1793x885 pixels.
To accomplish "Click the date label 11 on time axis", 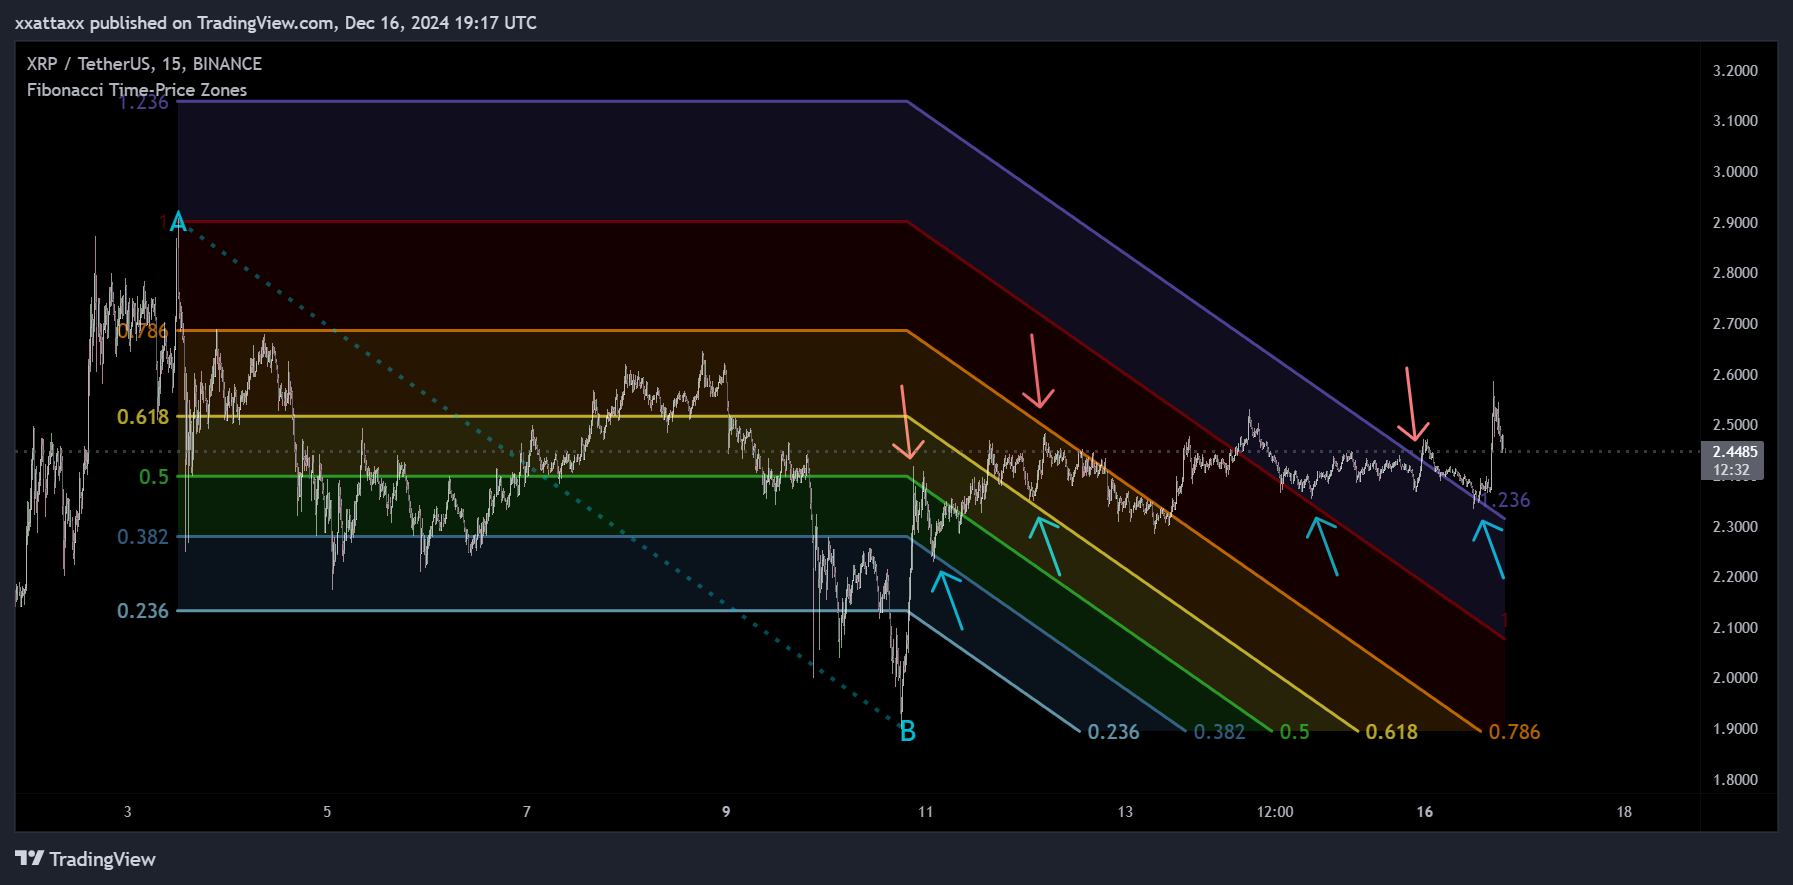I will tap(926, 812).
